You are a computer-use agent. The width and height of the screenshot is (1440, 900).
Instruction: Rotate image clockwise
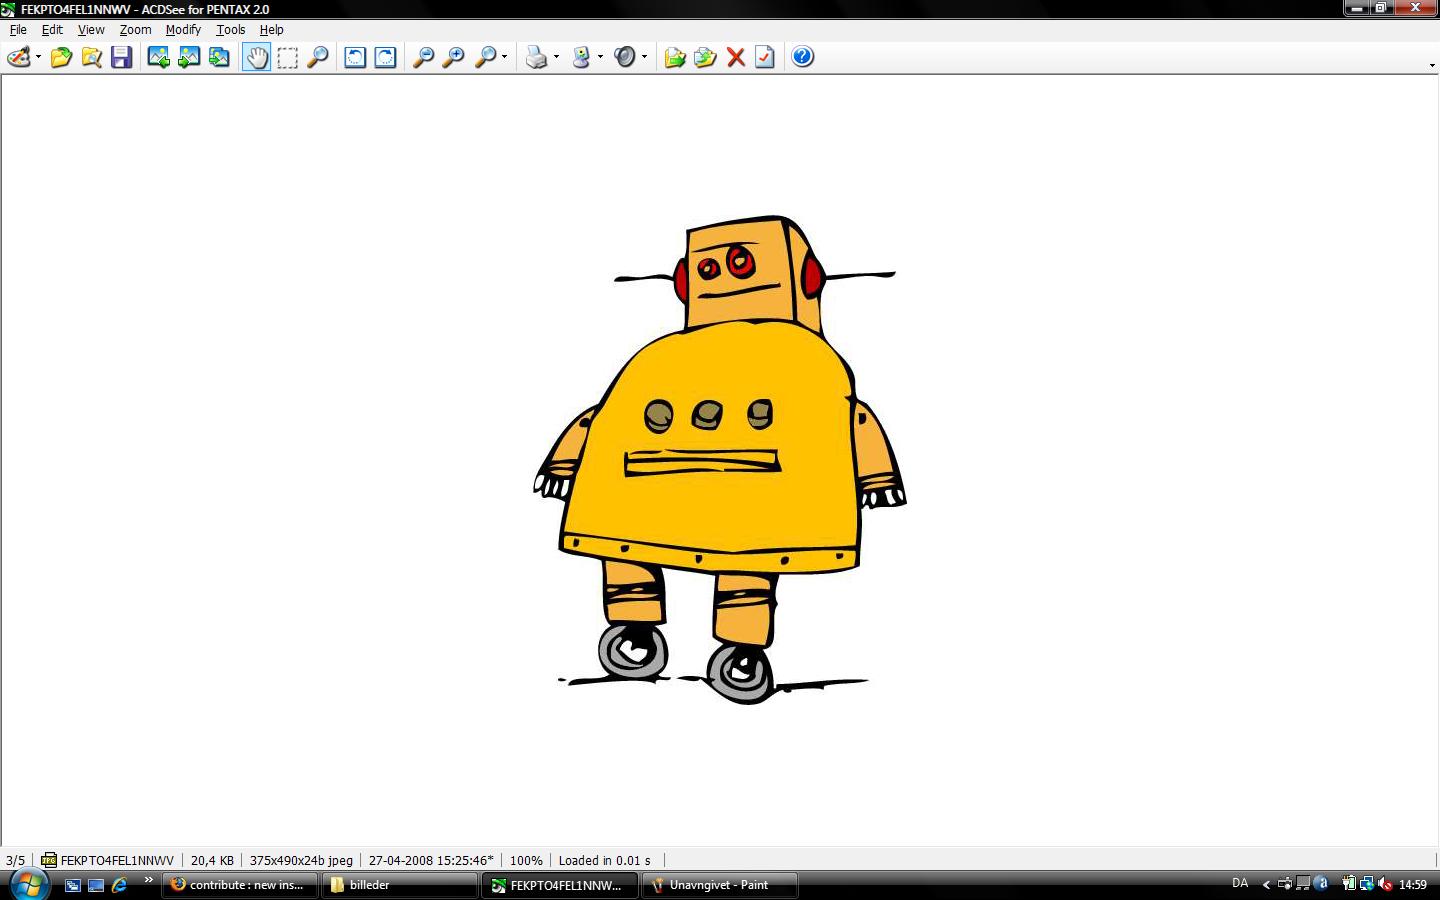[x=385, y=57]
